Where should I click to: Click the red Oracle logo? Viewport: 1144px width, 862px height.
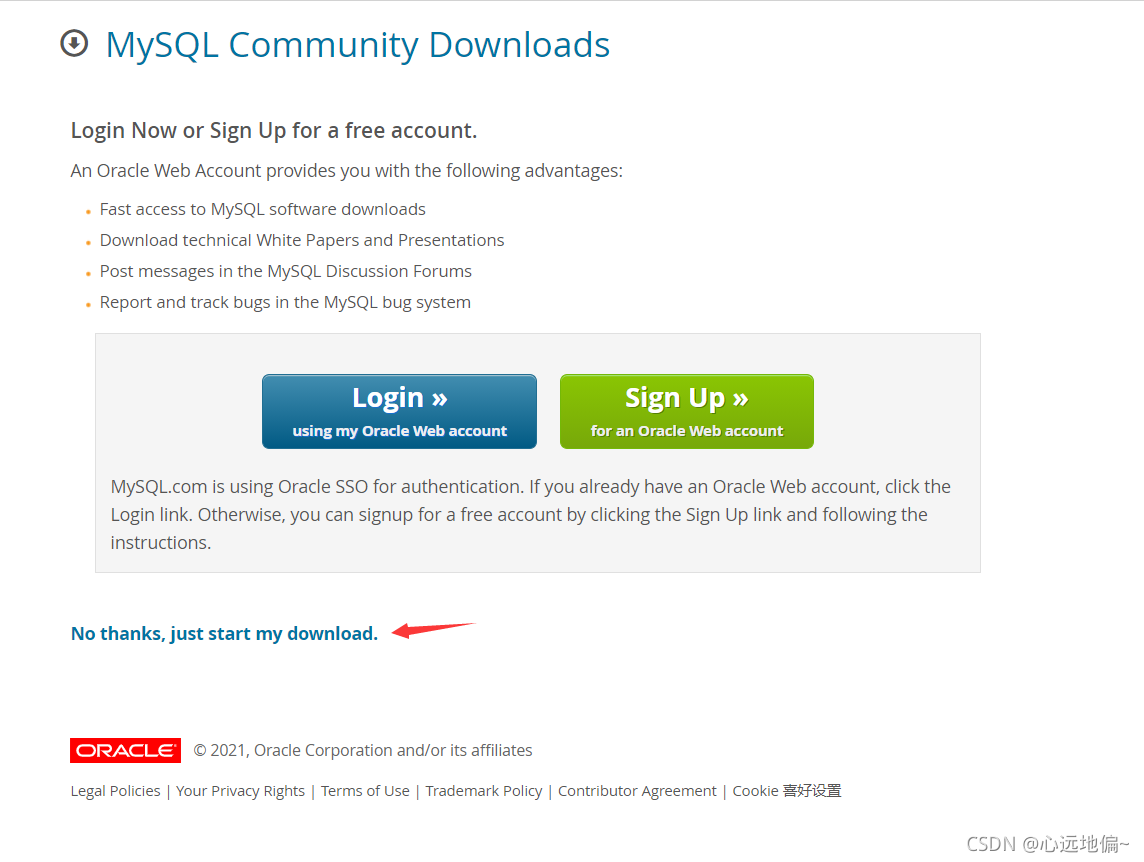click(125, 750)
